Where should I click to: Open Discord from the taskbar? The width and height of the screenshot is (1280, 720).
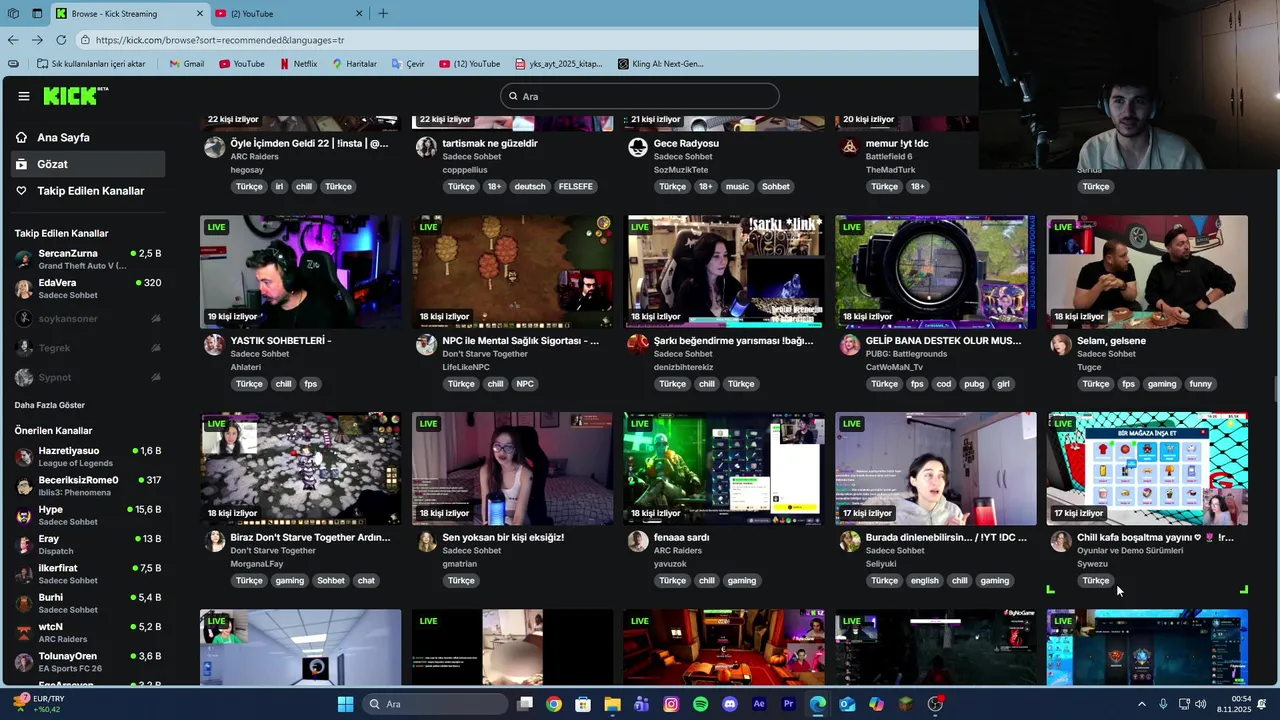tap(729, 704)
